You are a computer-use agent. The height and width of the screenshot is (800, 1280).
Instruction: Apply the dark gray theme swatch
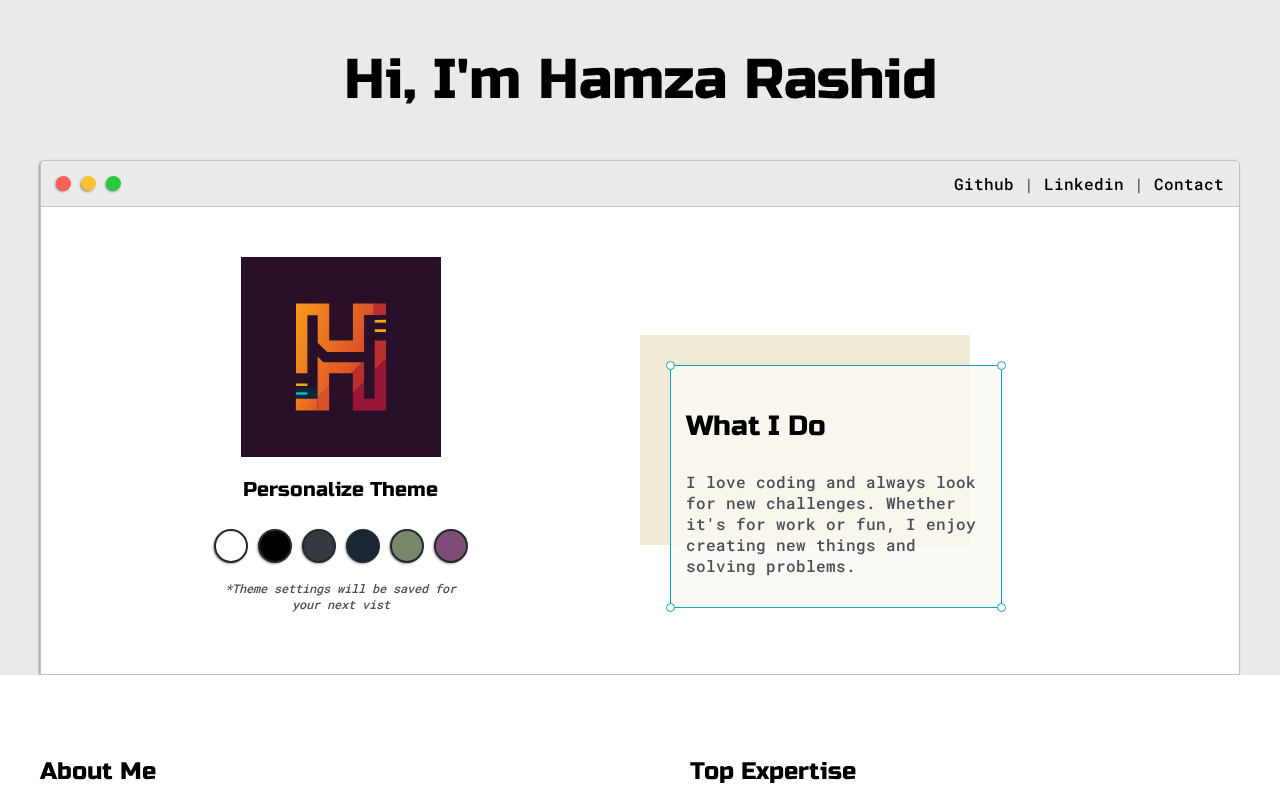click(x=319, y=546)
